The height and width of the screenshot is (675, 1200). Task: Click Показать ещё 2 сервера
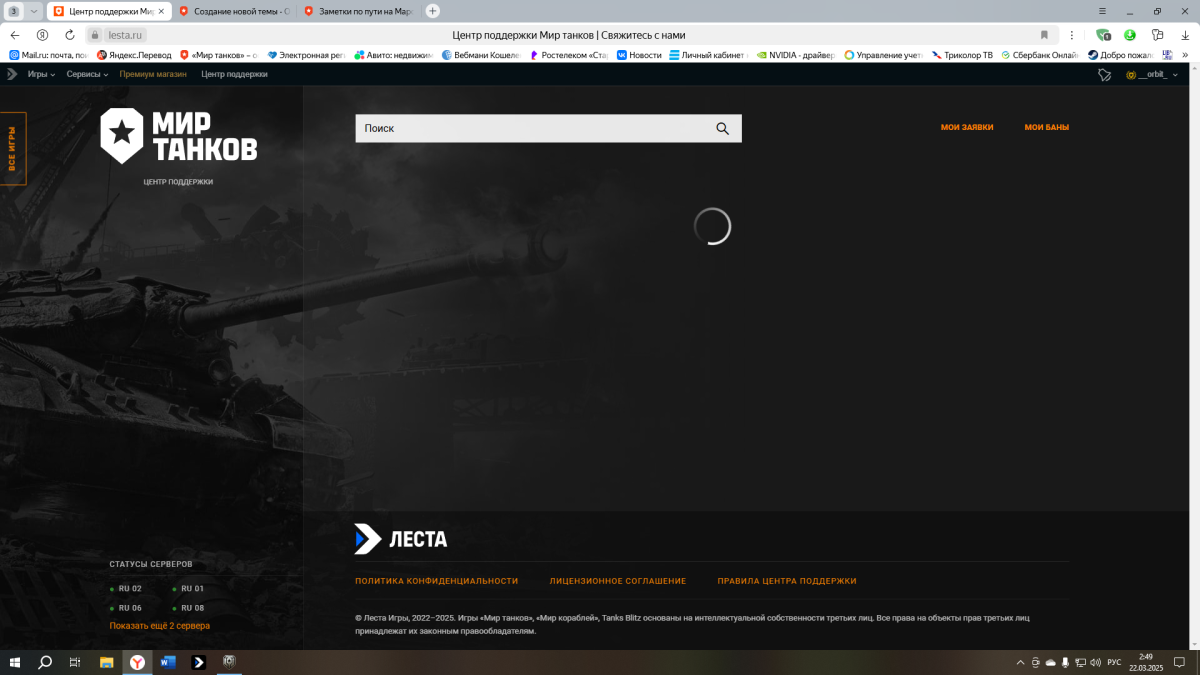tap(160, 626)
